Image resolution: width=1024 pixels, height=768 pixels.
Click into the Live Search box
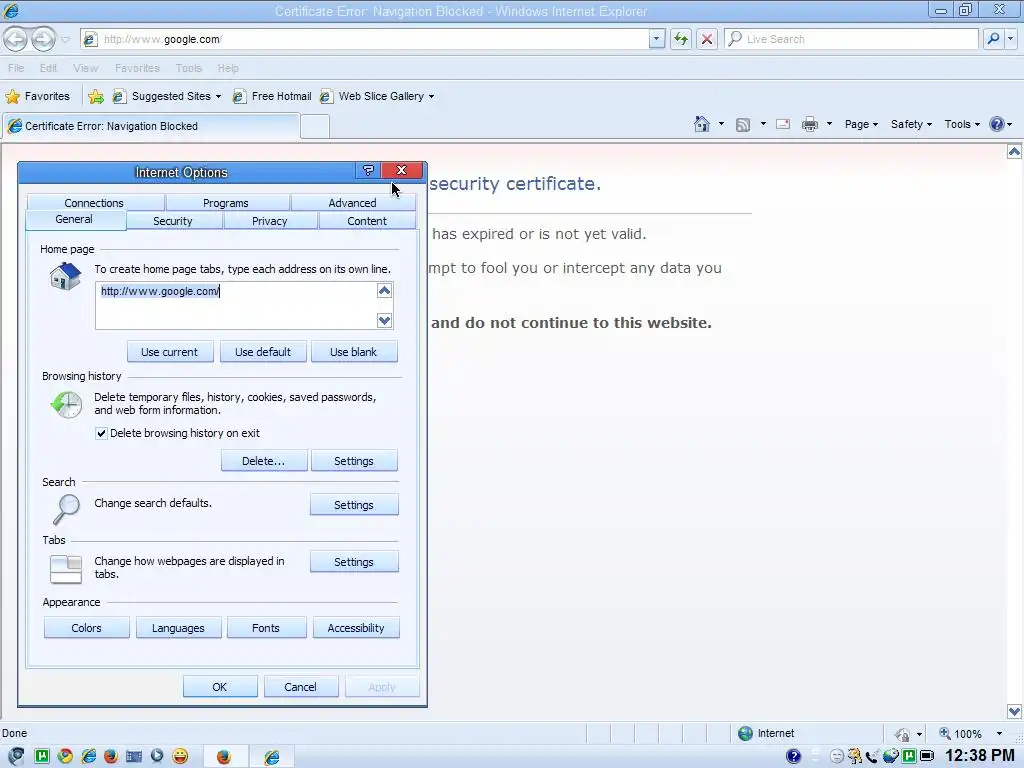[x=851, y=39]
